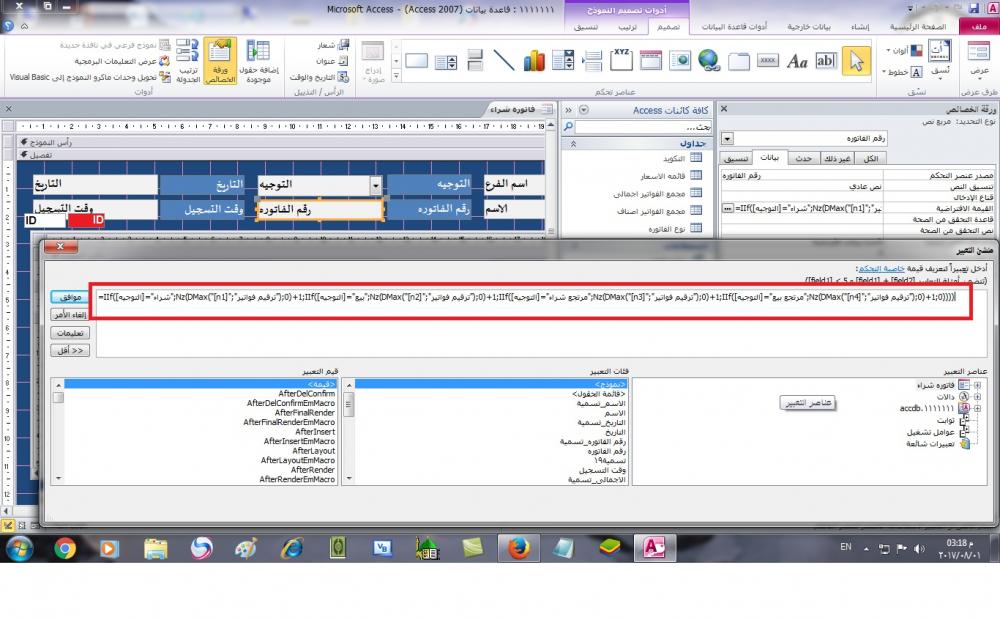
Task: Open التوجيه combo box arrow on form
Action: tap(376, 186)
